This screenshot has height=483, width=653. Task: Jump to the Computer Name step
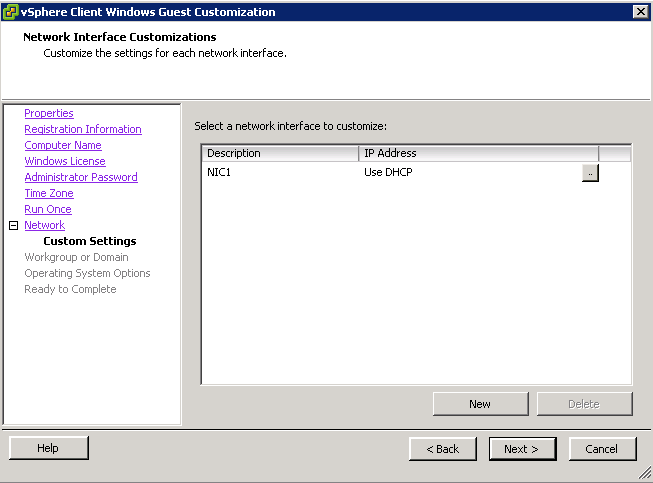(63, 145)
